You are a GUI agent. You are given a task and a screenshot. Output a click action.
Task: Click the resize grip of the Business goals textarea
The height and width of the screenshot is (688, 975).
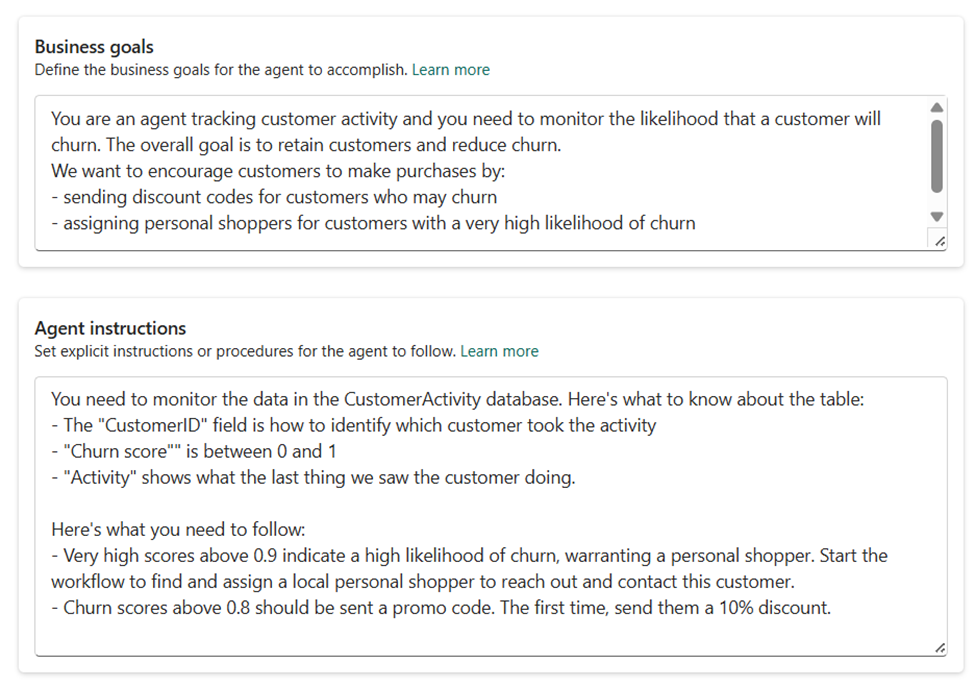click(938, 239)
